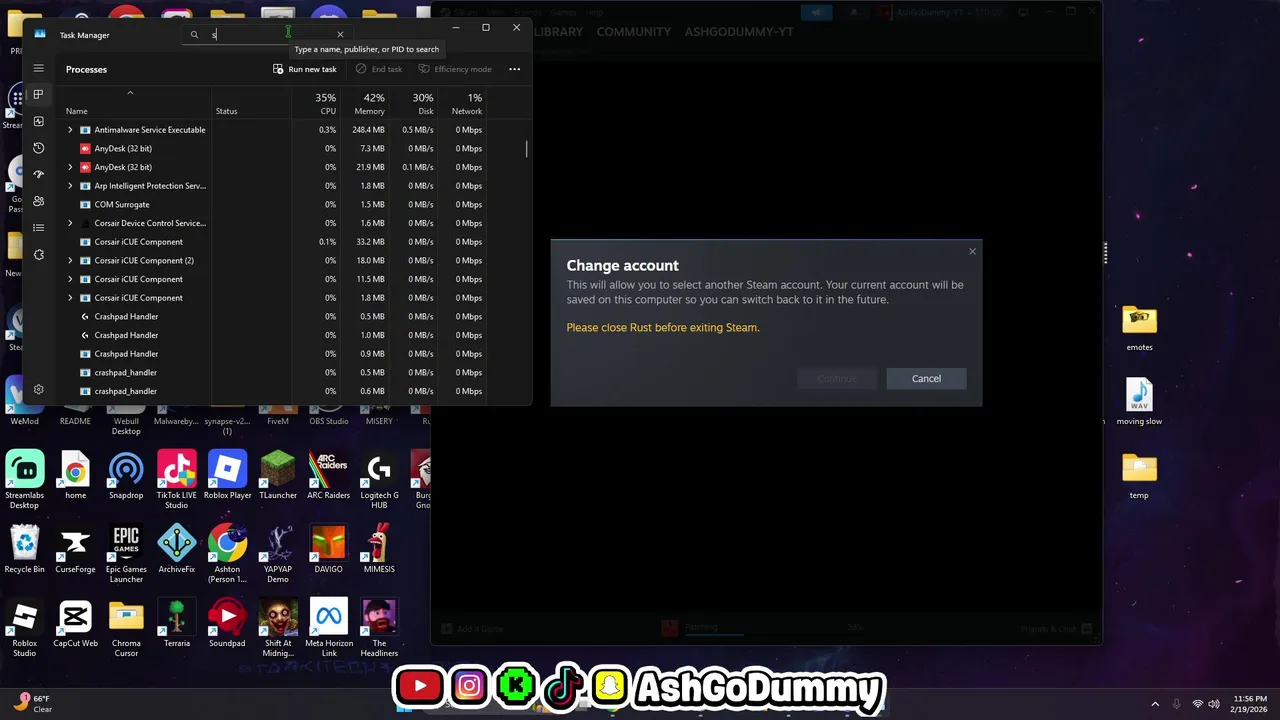1280x720 pixels.
Task: Open Services page in Task Manager sidebar
Action: 38,254
